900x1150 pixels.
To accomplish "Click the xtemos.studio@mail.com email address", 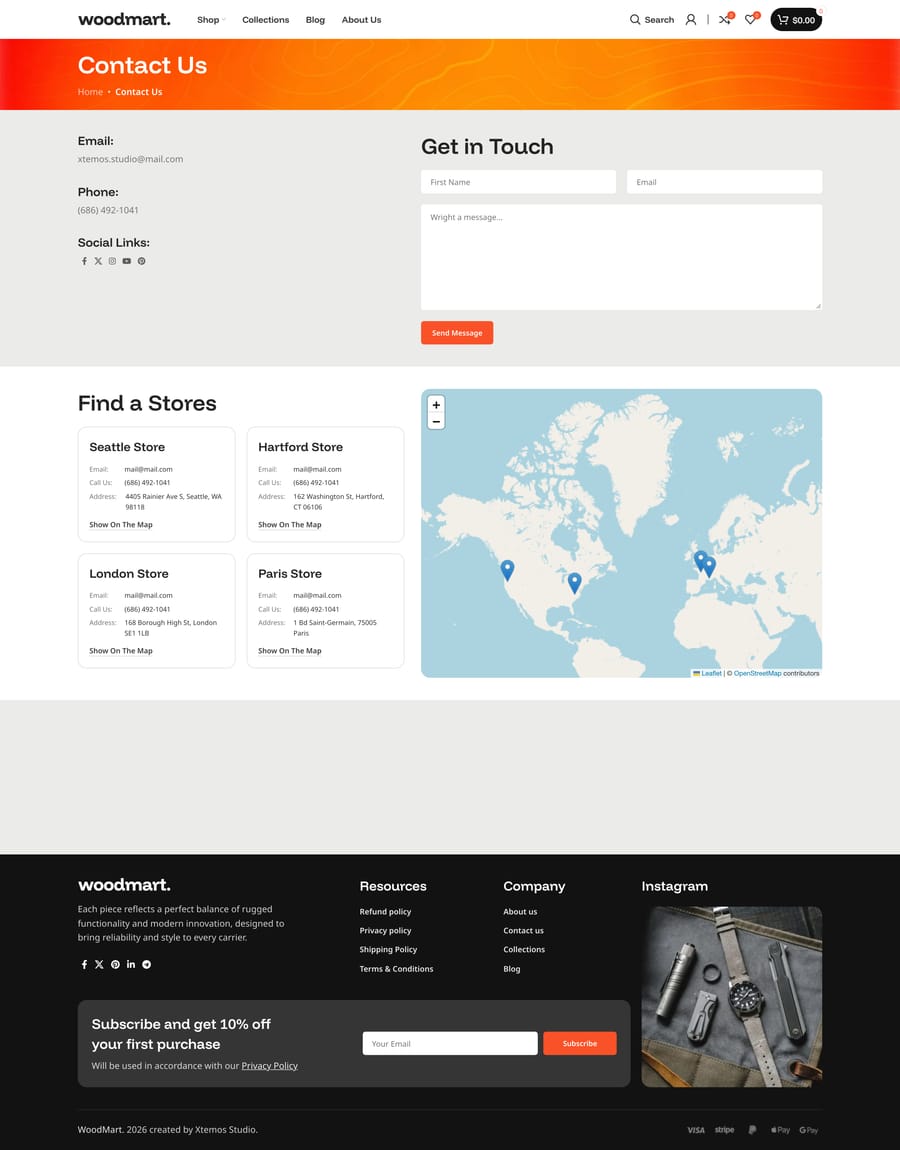I will pos(131,159).
